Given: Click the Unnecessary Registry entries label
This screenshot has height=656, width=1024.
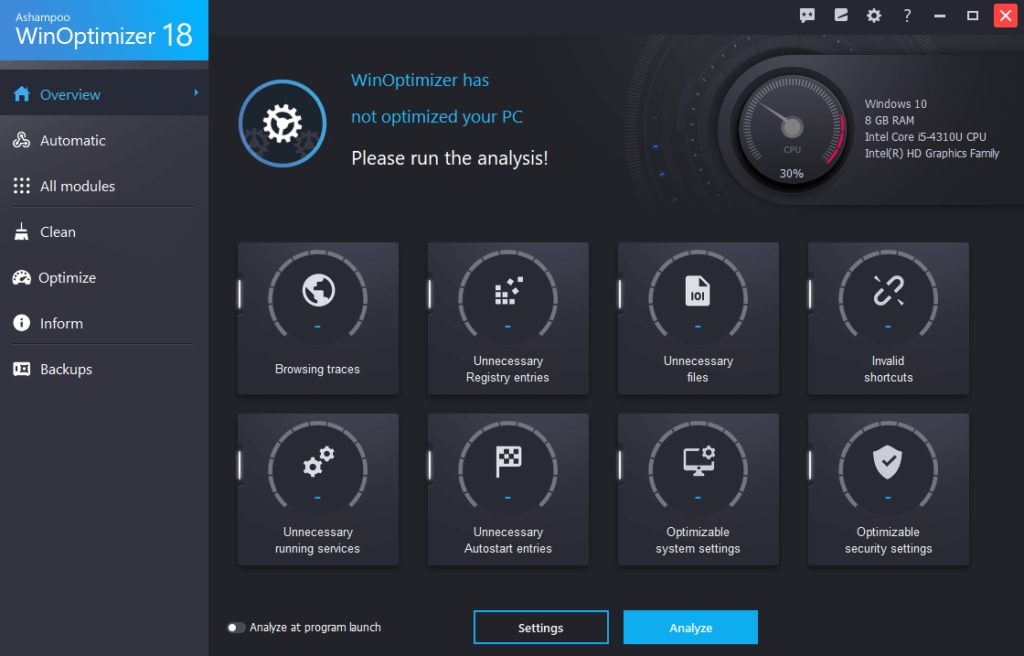Looking at the screenshot, I should [507, 369].
